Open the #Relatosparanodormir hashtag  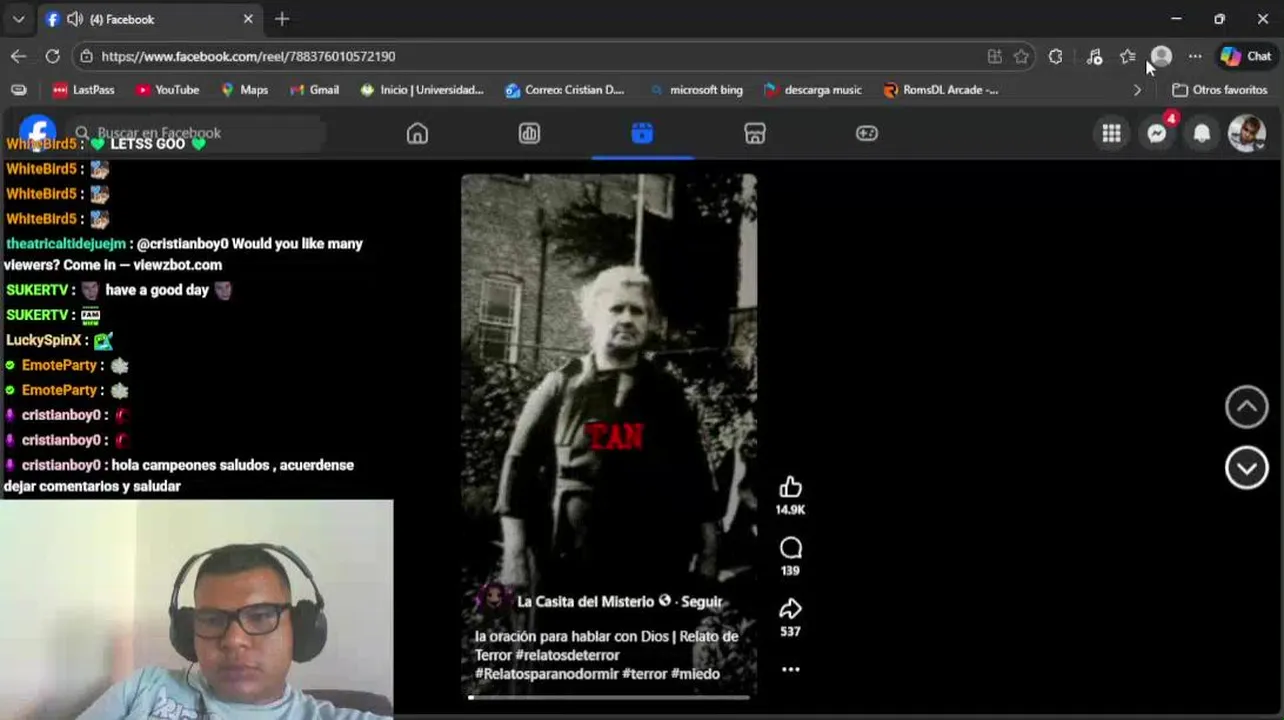[546, 674]
